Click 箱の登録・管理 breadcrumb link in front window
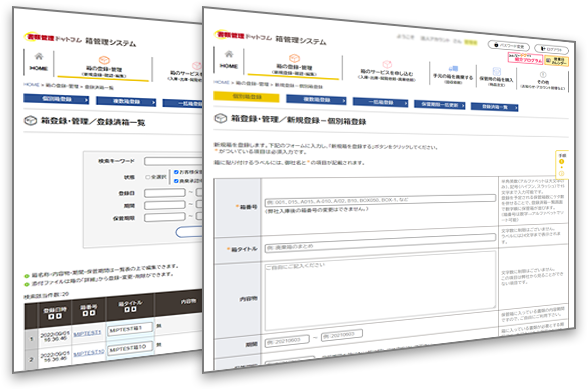588x389 pixels. coord(252,84)
